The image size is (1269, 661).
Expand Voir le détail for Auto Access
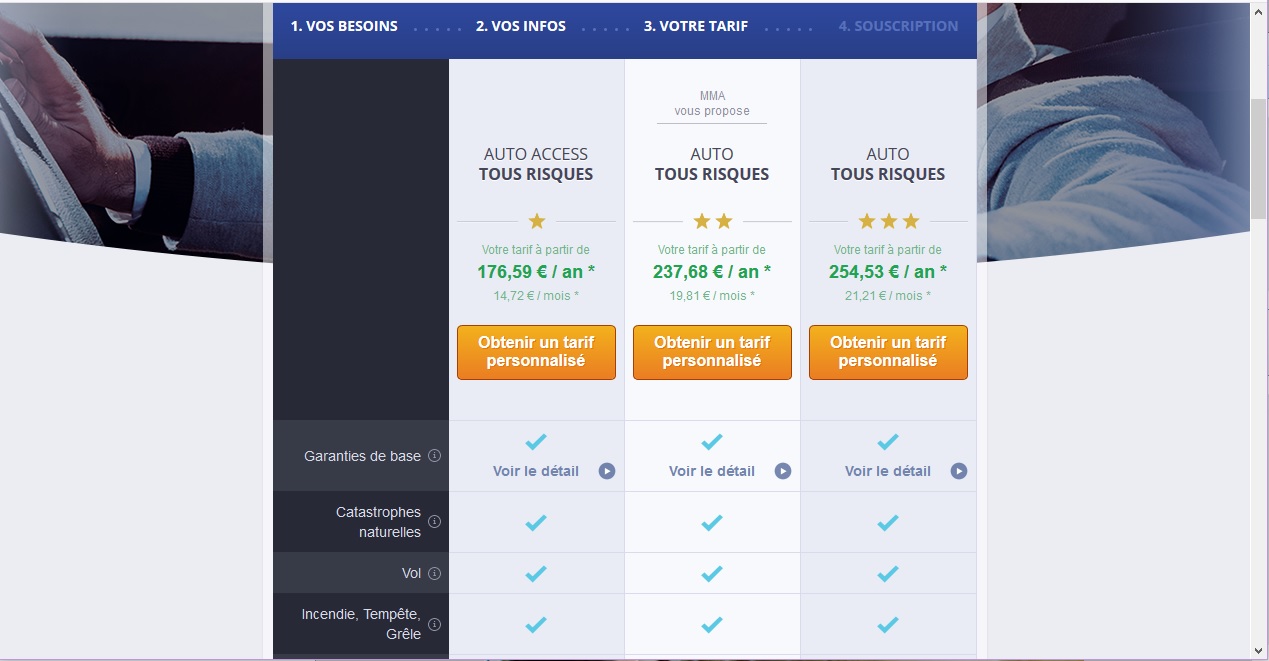click(x=536, y=471)
